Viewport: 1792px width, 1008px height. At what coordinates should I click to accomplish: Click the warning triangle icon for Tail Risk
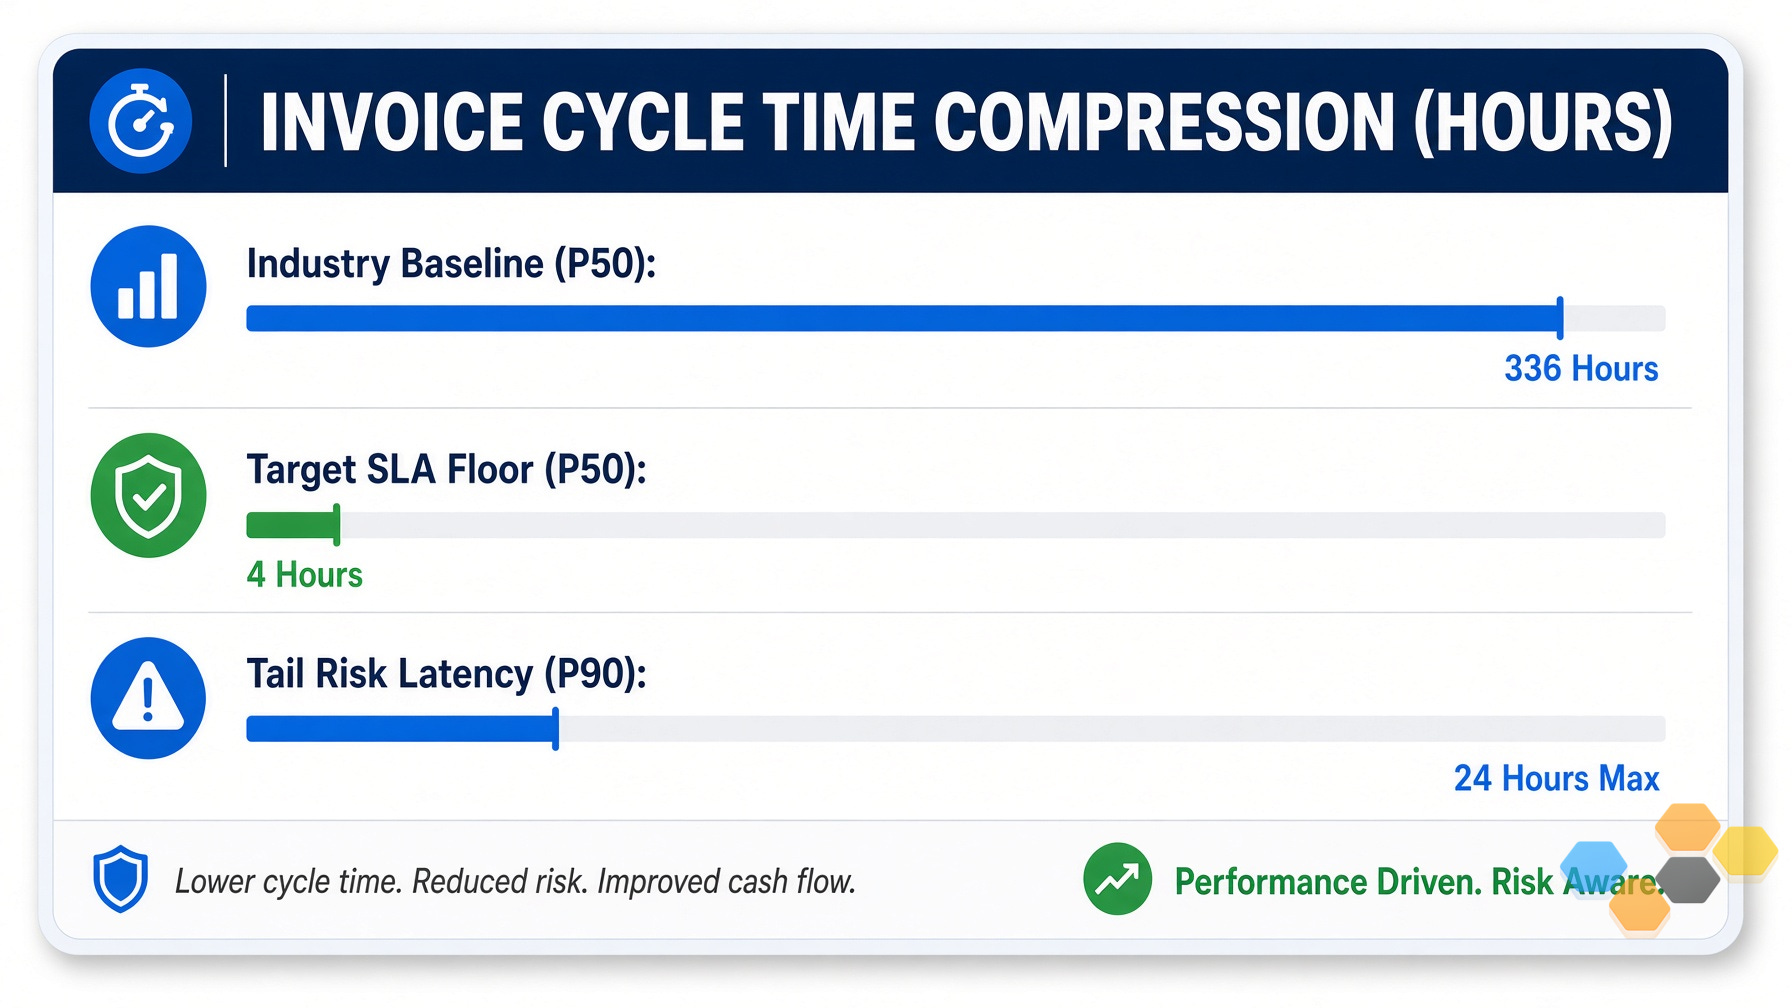(148, 698)
